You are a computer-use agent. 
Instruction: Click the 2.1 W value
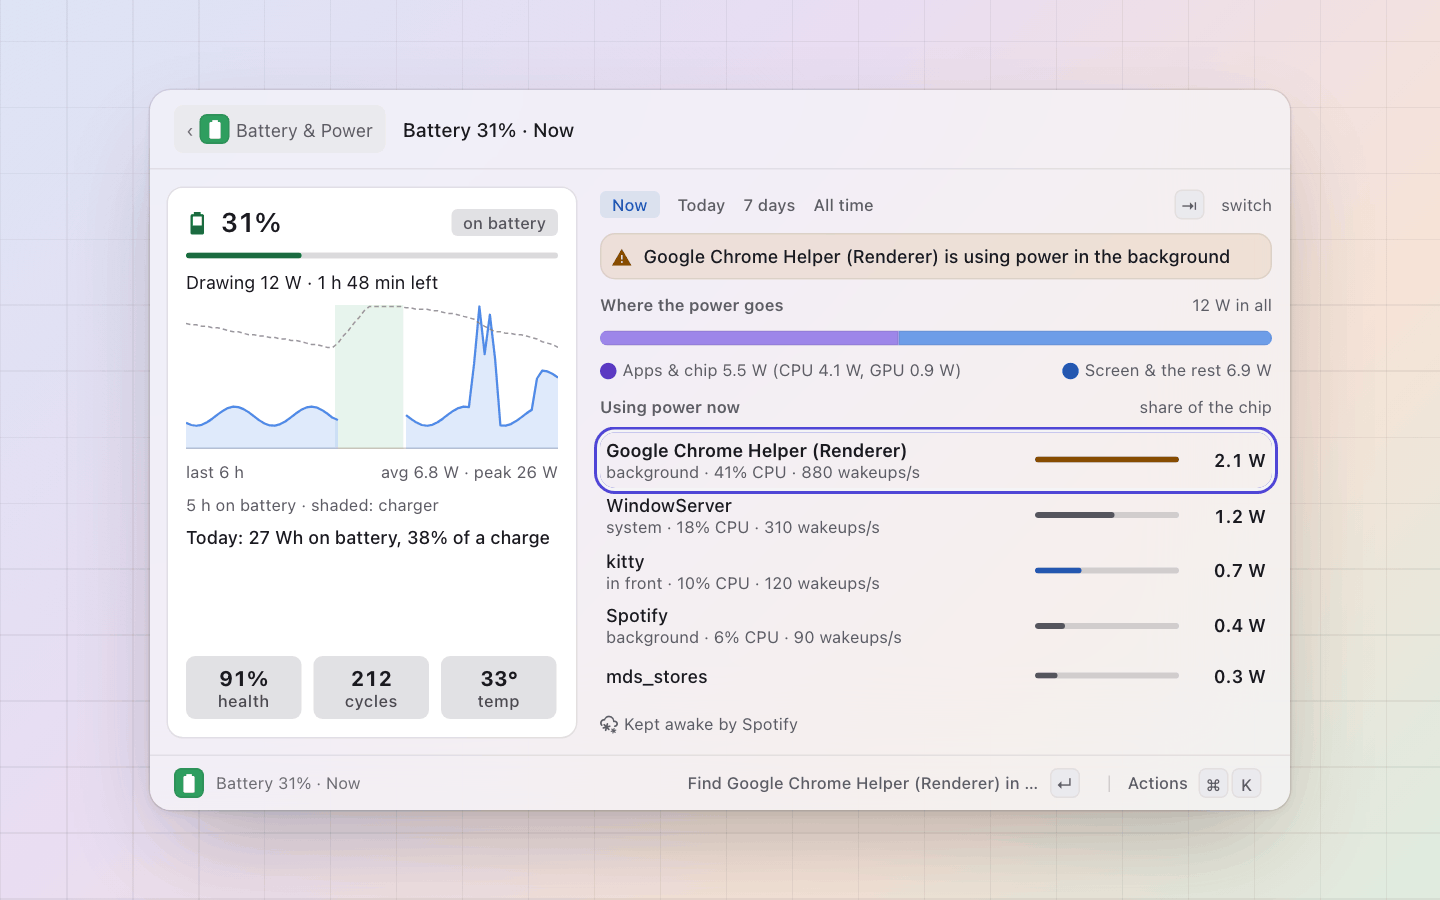(x=1240, y=461)
